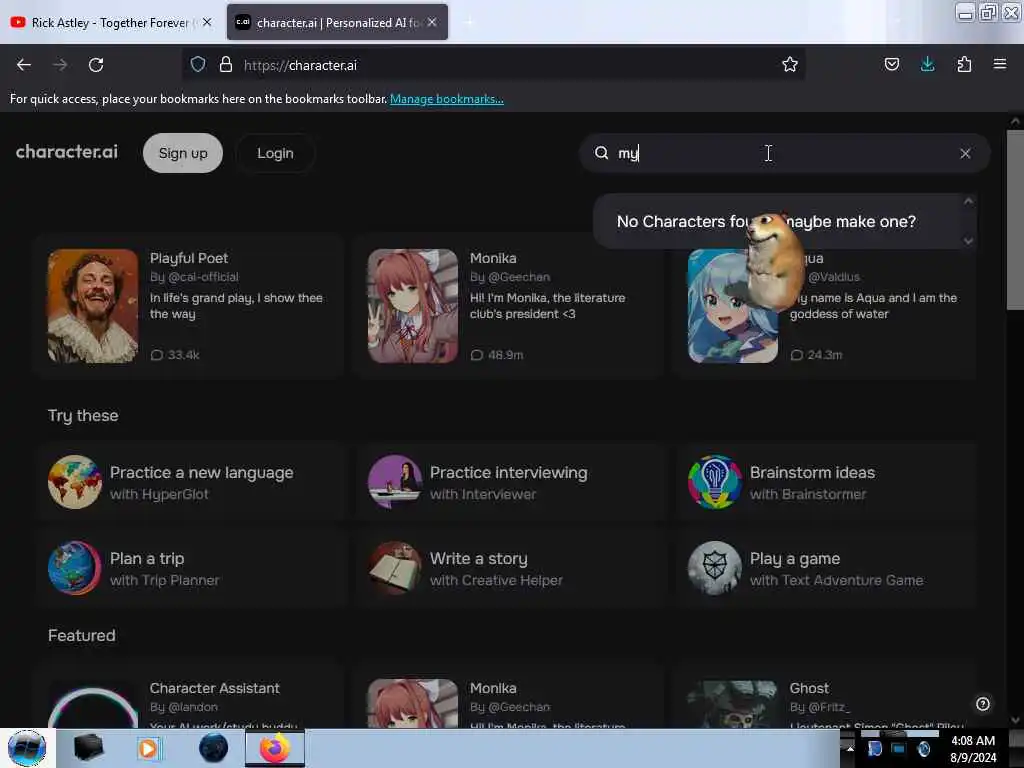
Task: Open the top Monika character card
Action: pos(509,306)
